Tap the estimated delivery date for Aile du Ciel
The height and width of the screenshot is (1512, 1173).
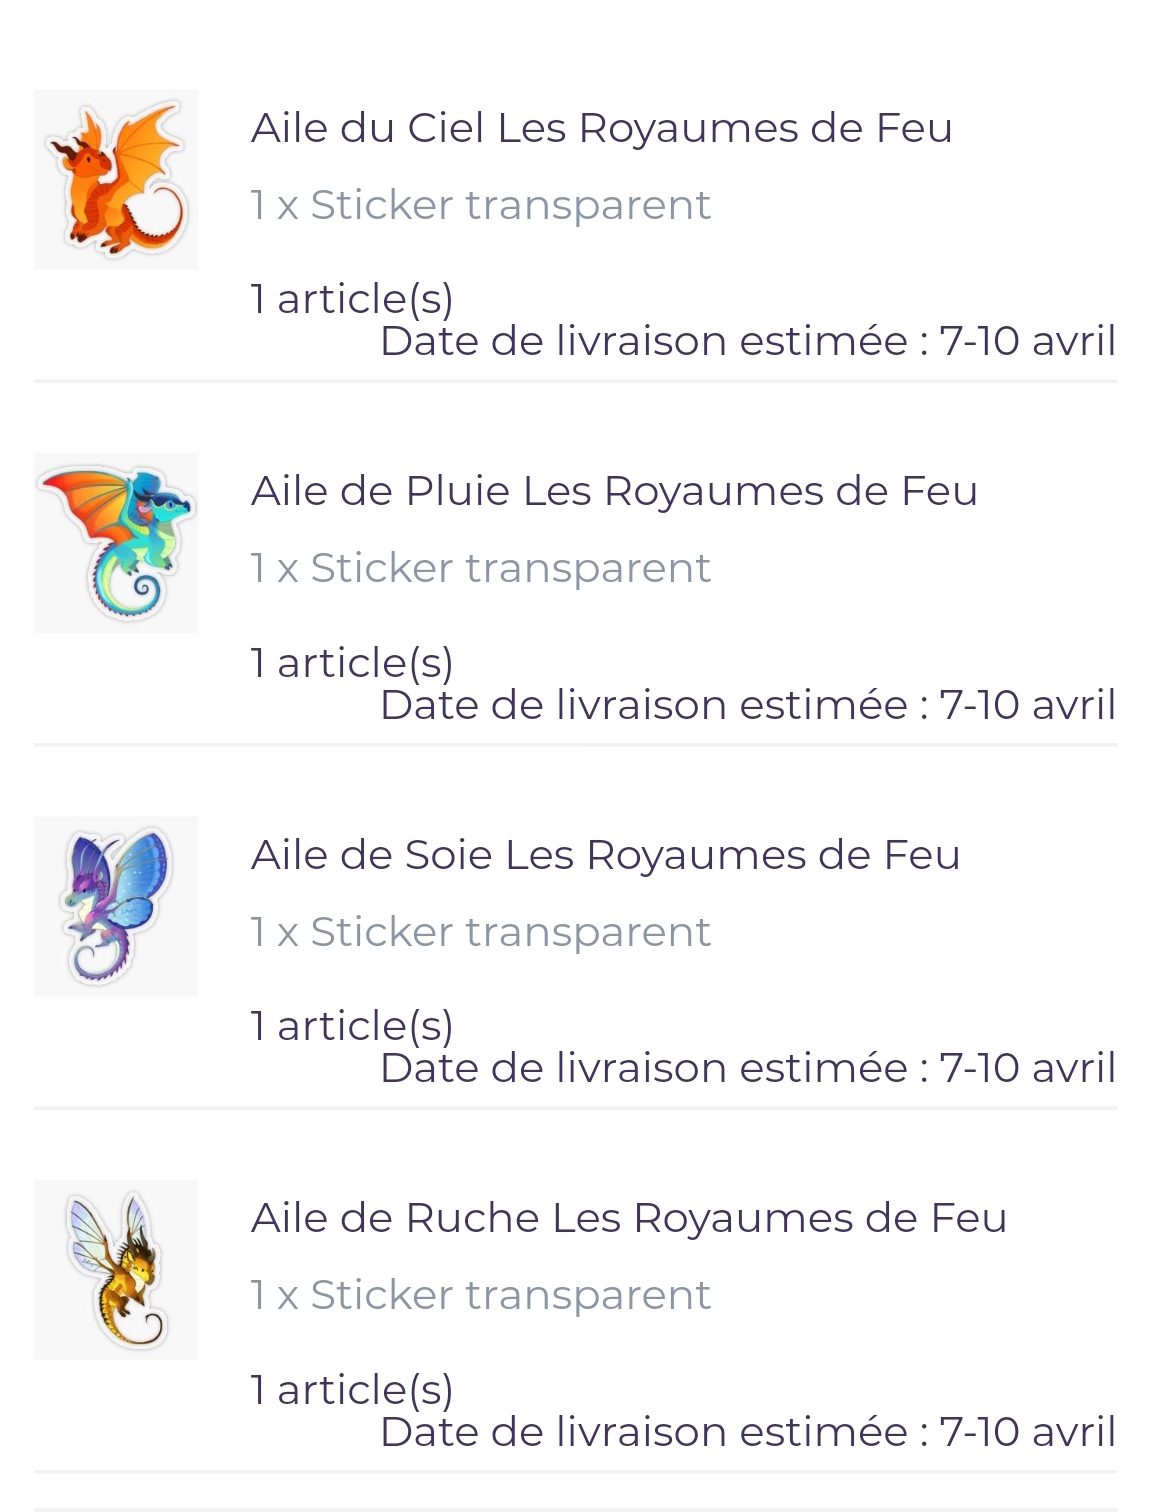[747, 341]
